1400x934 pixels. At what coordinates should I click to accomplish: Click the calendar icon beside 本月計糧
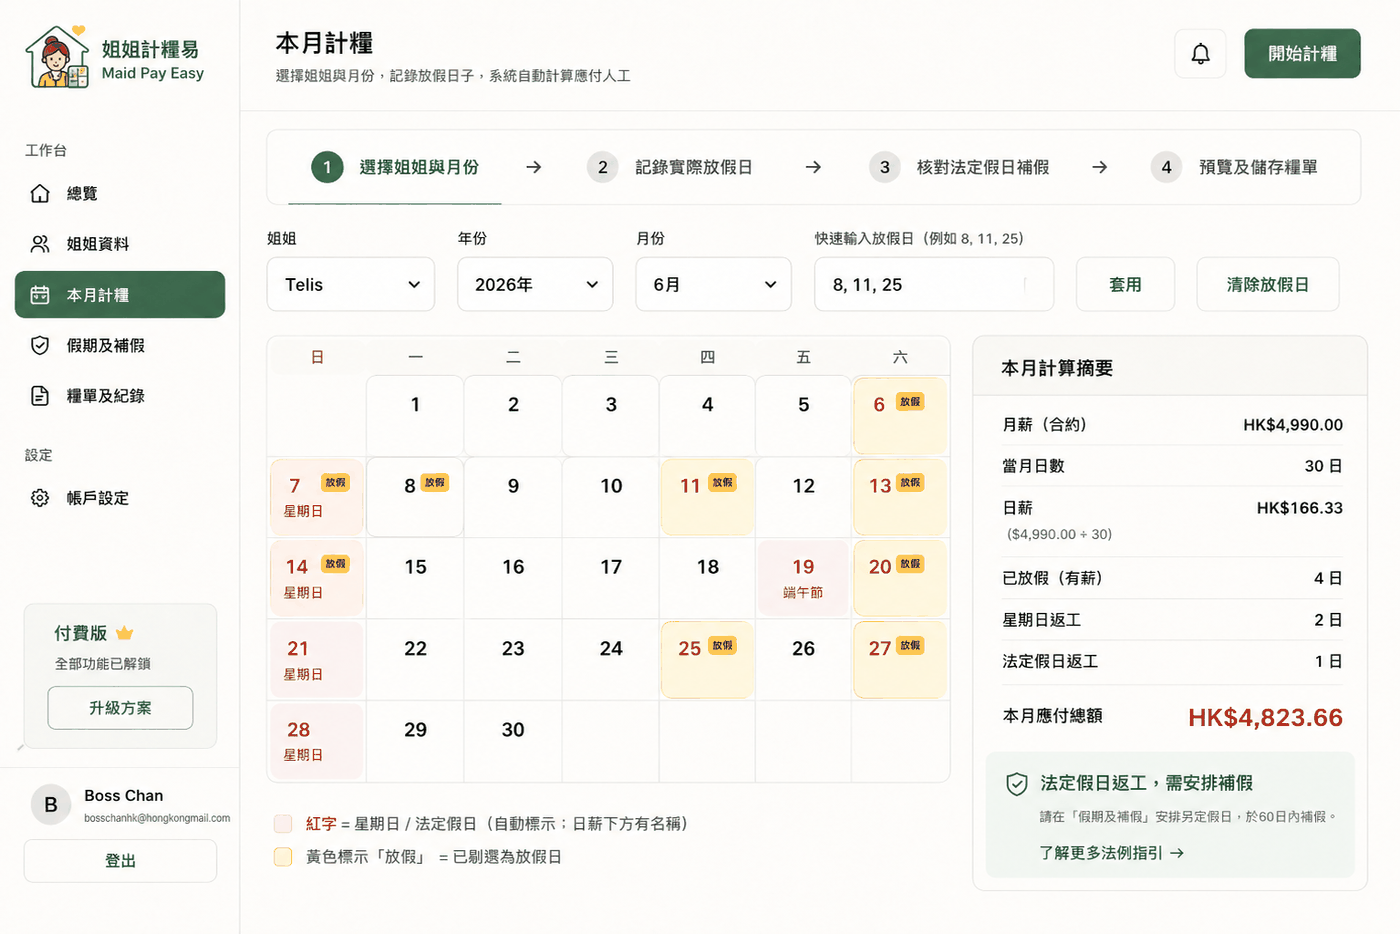pos(40,295)
